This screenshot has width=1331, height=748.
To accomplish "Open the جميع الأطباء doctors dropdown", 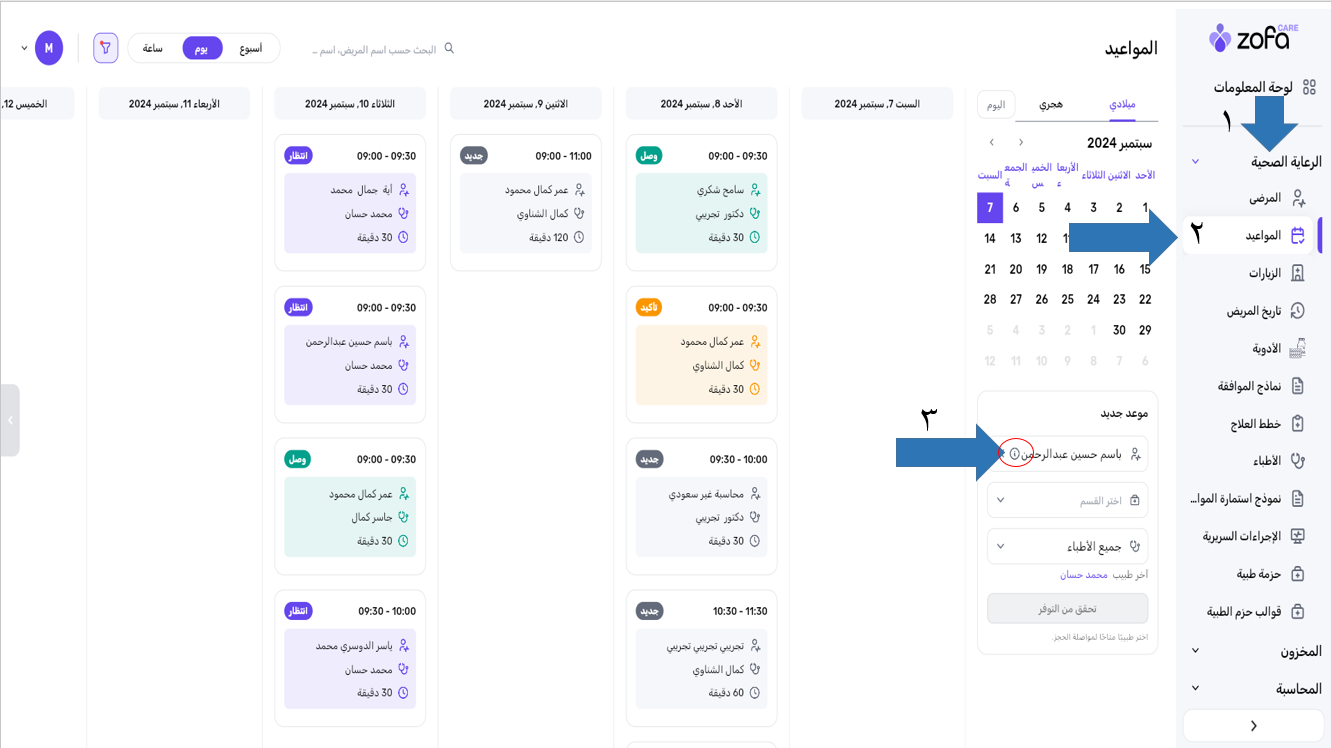I will 1067,547.
